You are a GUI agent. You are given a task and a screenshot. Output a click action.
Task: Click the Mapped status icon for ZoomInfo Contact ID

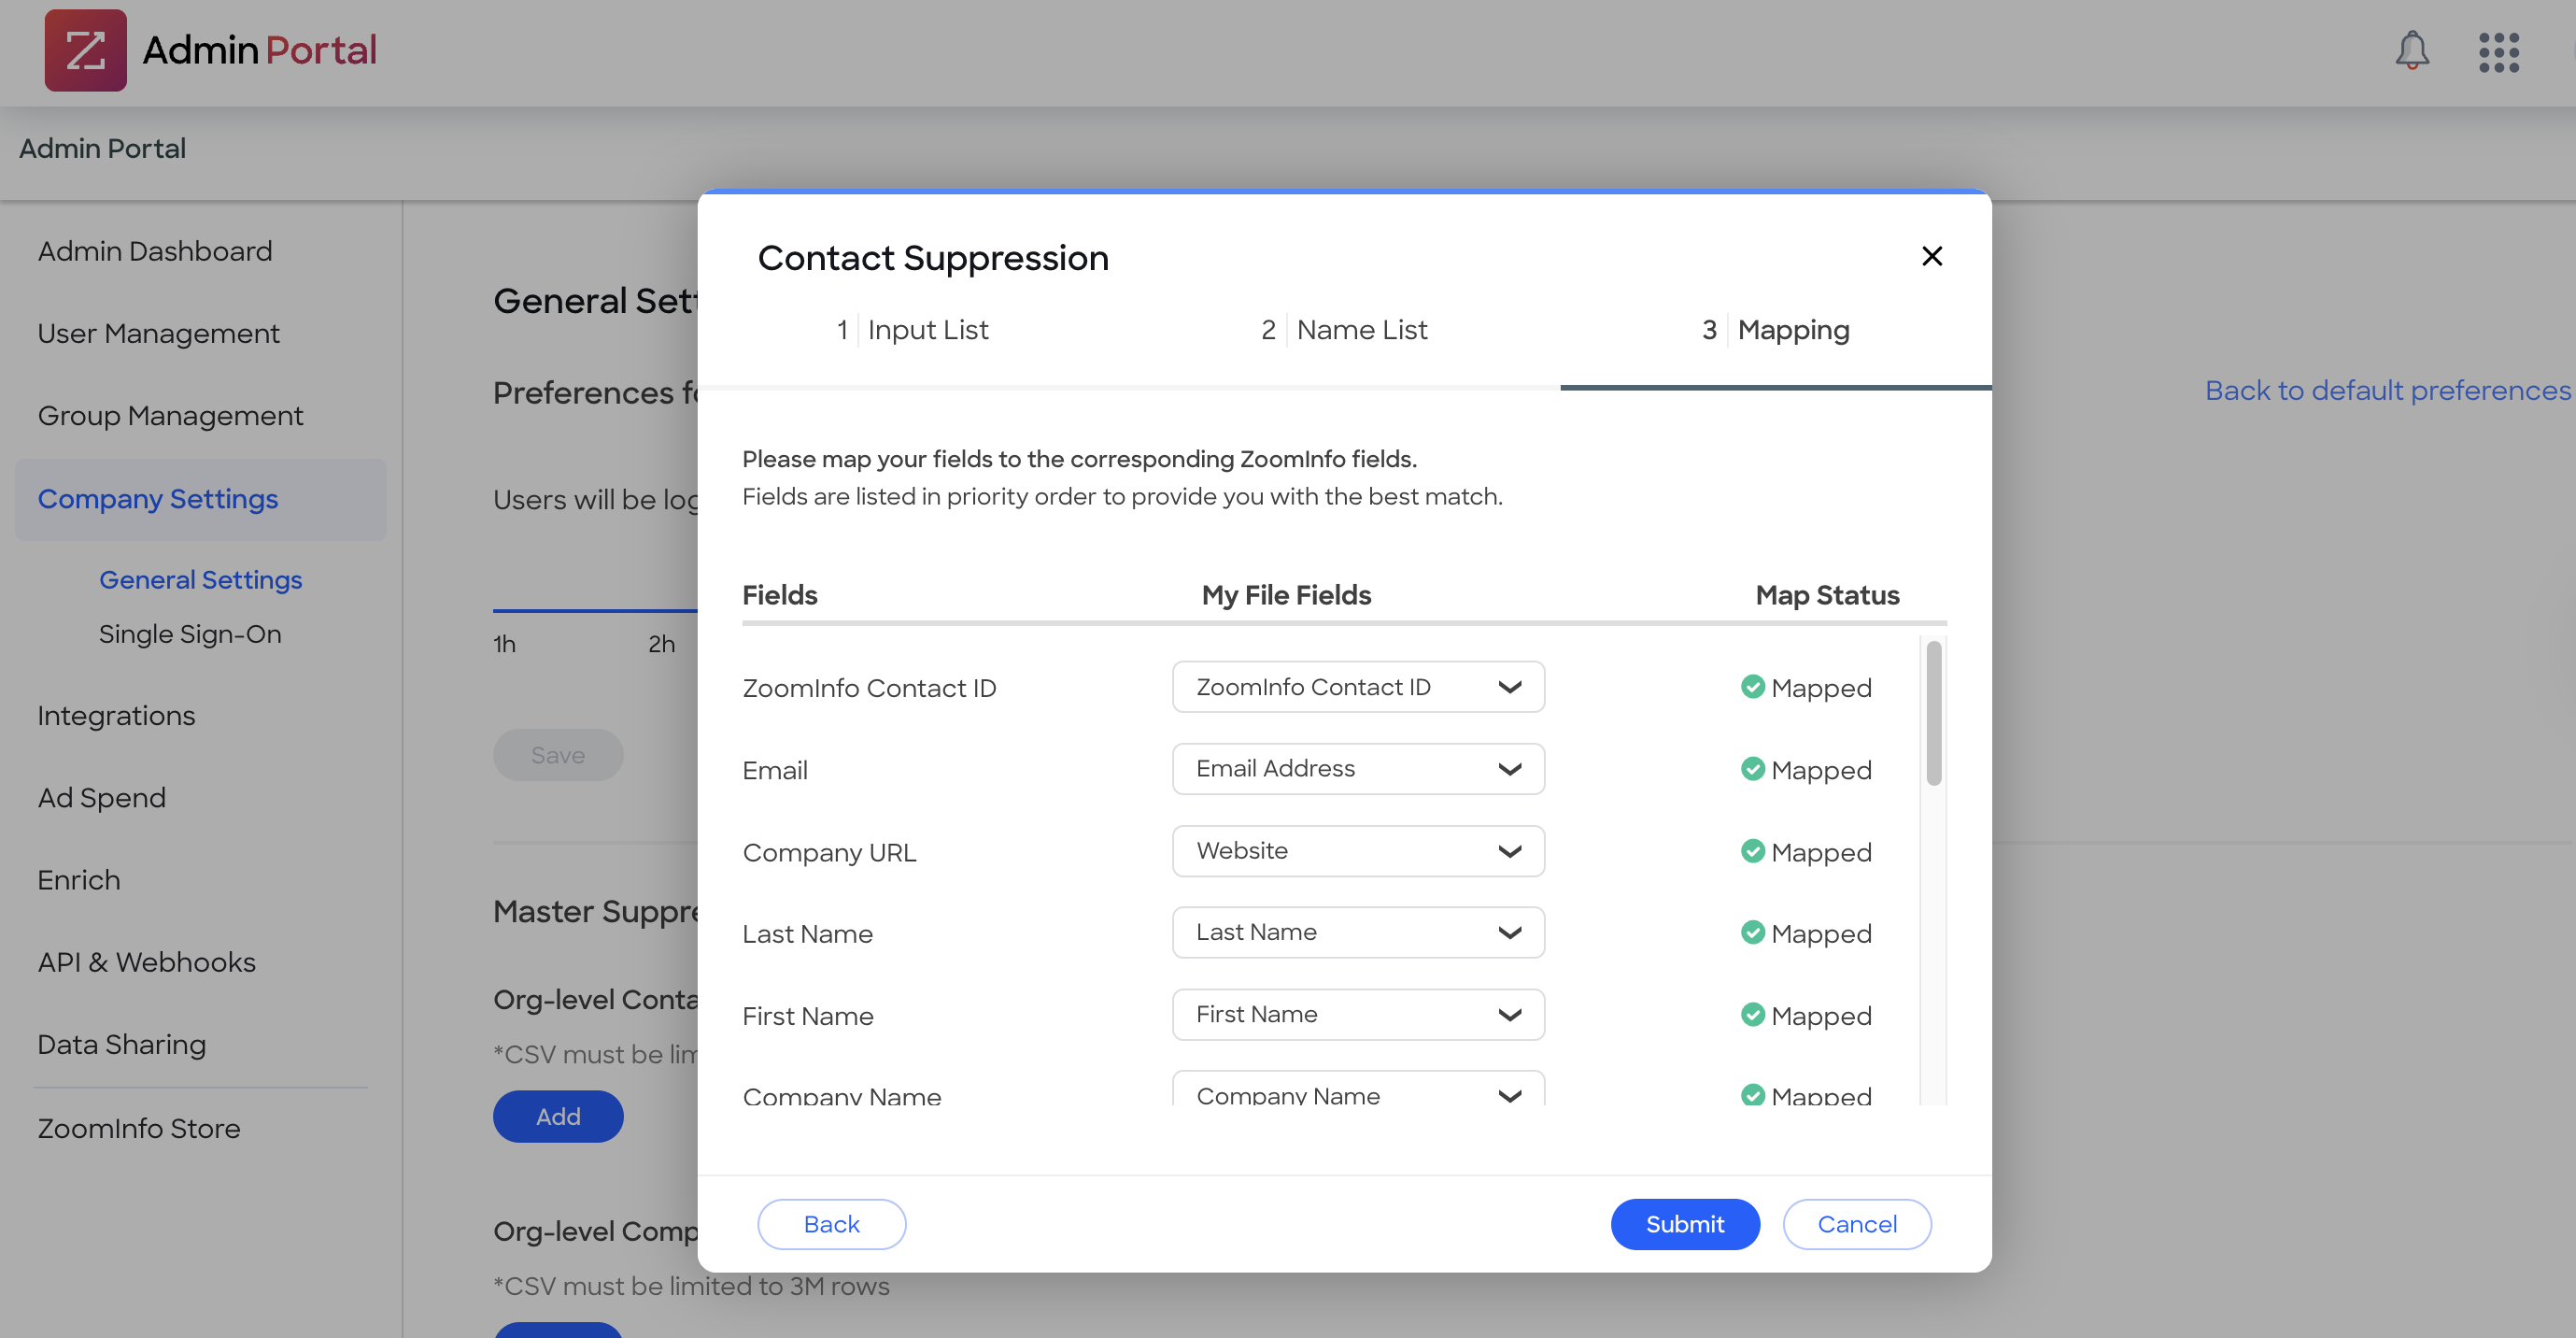(1753, 687)
